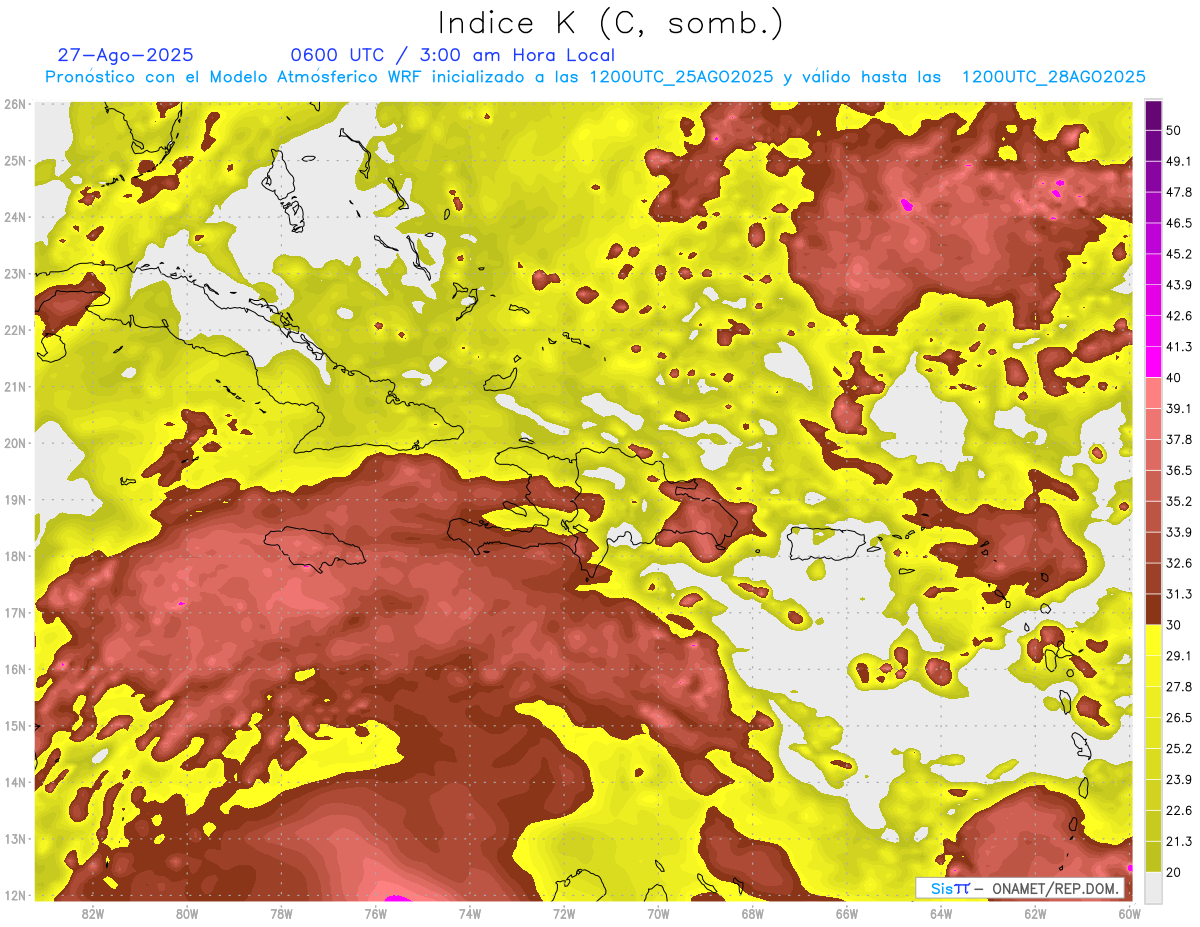Click the color bar value '45.2'
Screen dimensions: 1200x927
(1179, 254)
